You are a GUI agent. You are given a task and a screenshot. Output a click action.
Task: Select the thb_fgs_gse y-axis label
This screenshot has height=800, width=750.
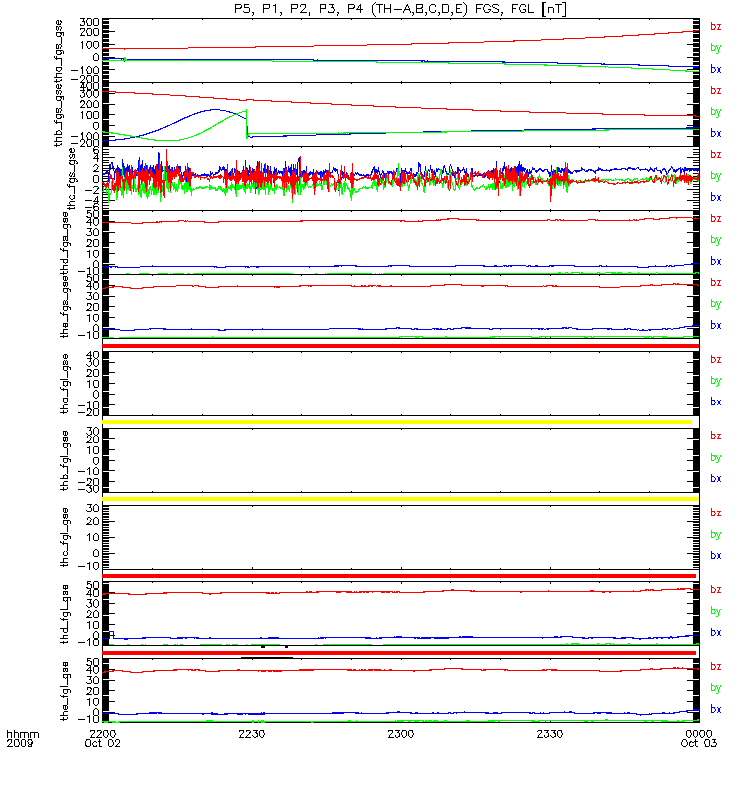(59, 115)
